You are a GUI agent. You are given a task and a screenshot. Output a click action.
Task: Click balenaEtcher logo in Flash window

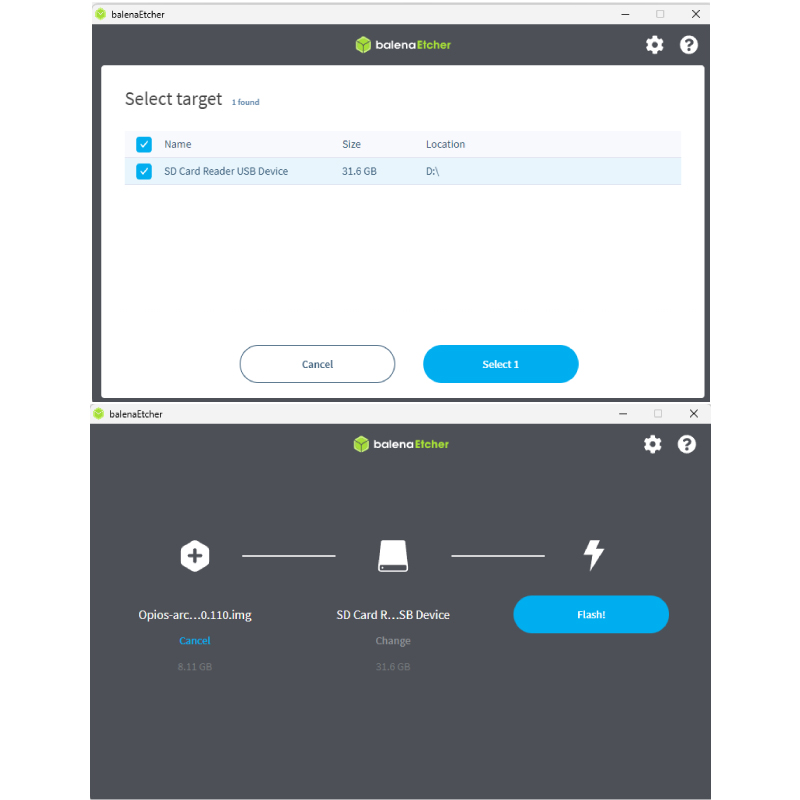point(401,444)
